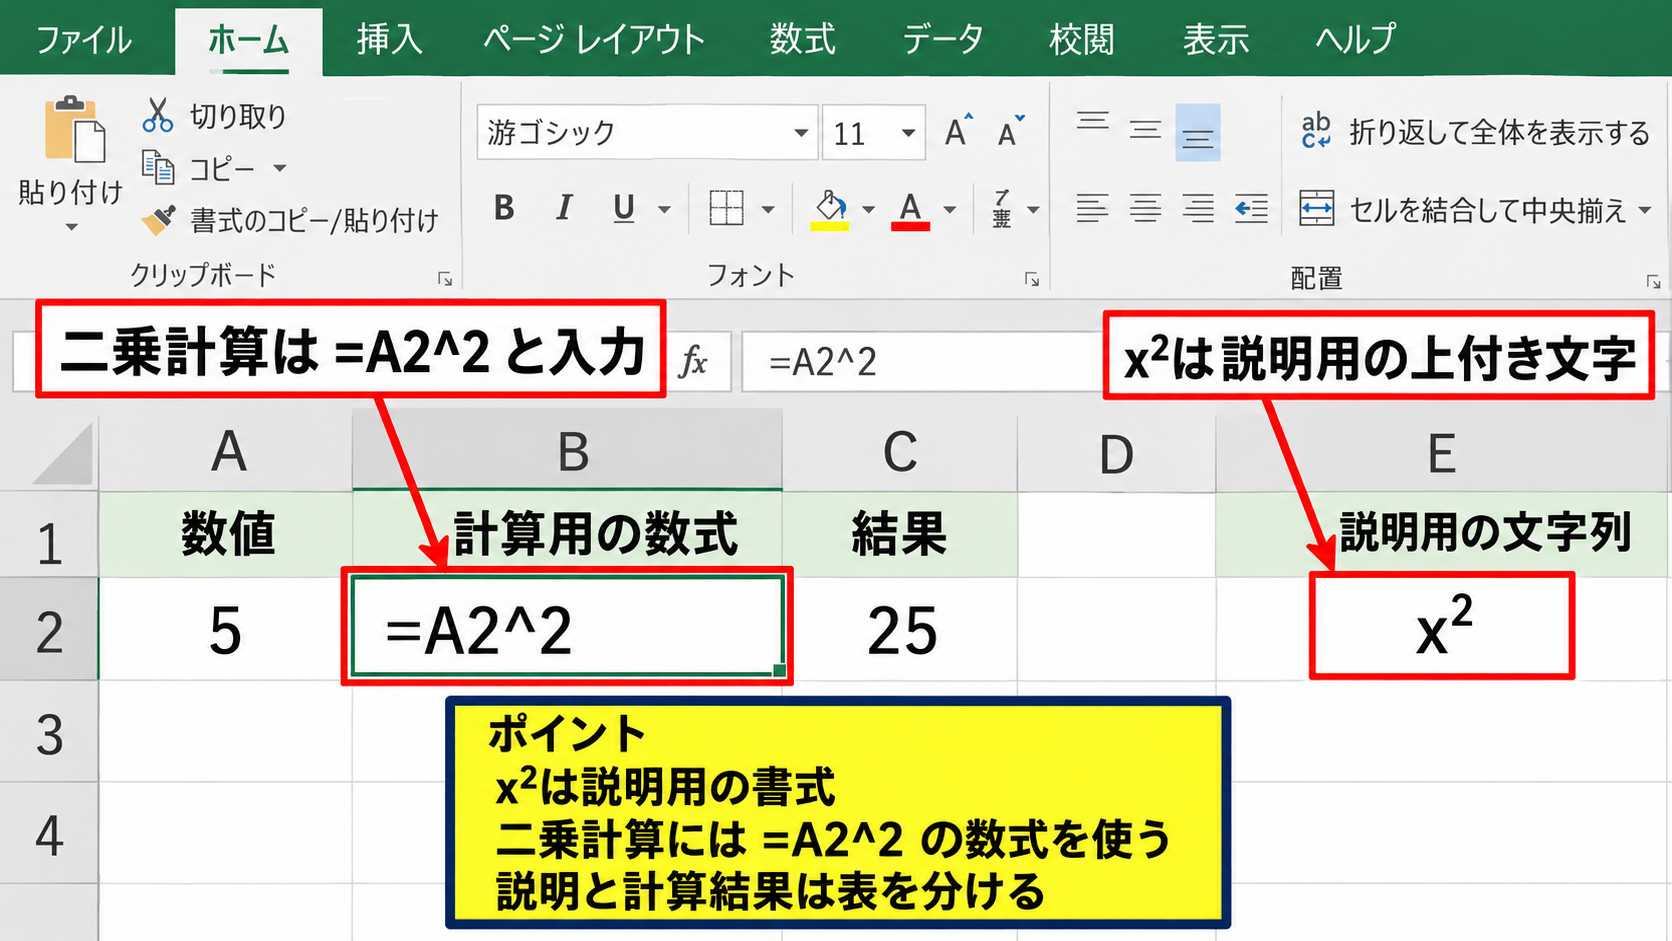
Task: Open the merge cells dropdown arrow
Action: (1645, 210)
